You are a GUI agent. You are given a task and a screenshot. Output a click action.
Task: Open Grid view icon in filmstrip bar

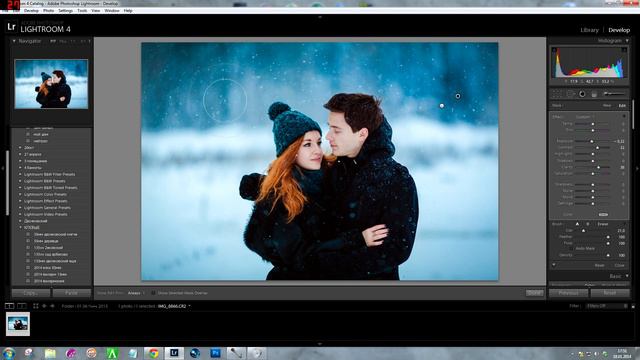point(36,306)
